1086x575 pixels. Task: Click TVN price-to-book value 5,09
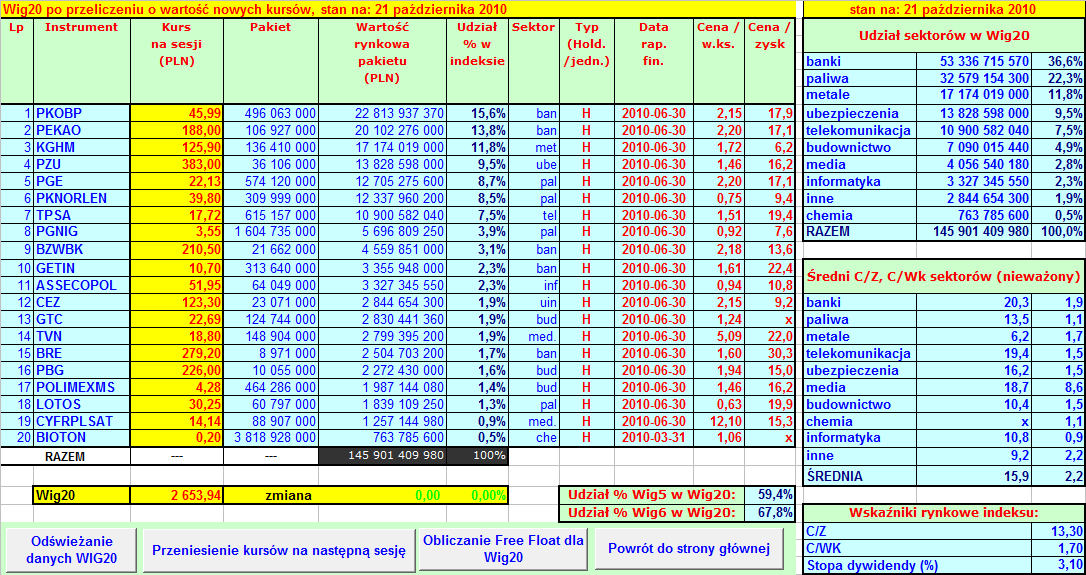tap(719, 336)
